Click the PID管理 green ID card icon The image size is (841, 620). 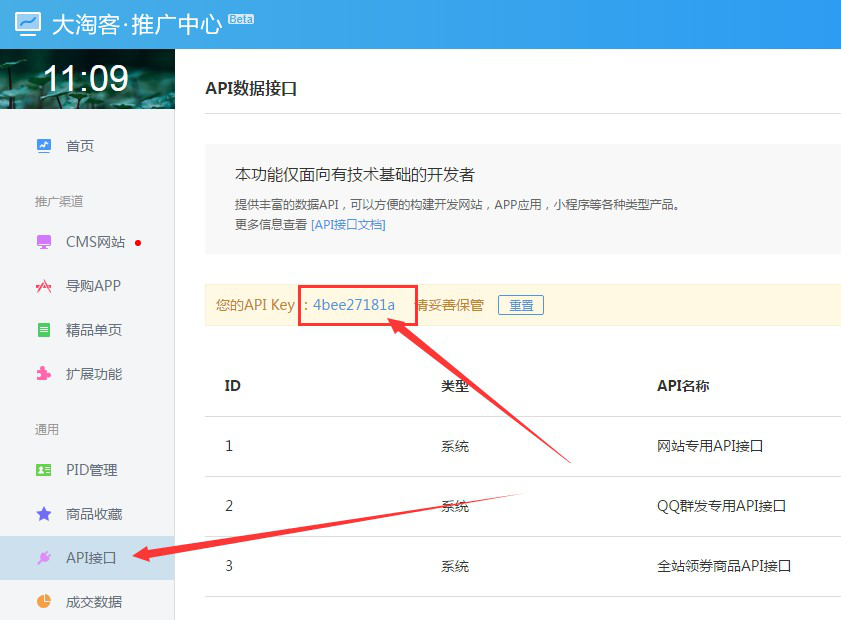point(44,470)
